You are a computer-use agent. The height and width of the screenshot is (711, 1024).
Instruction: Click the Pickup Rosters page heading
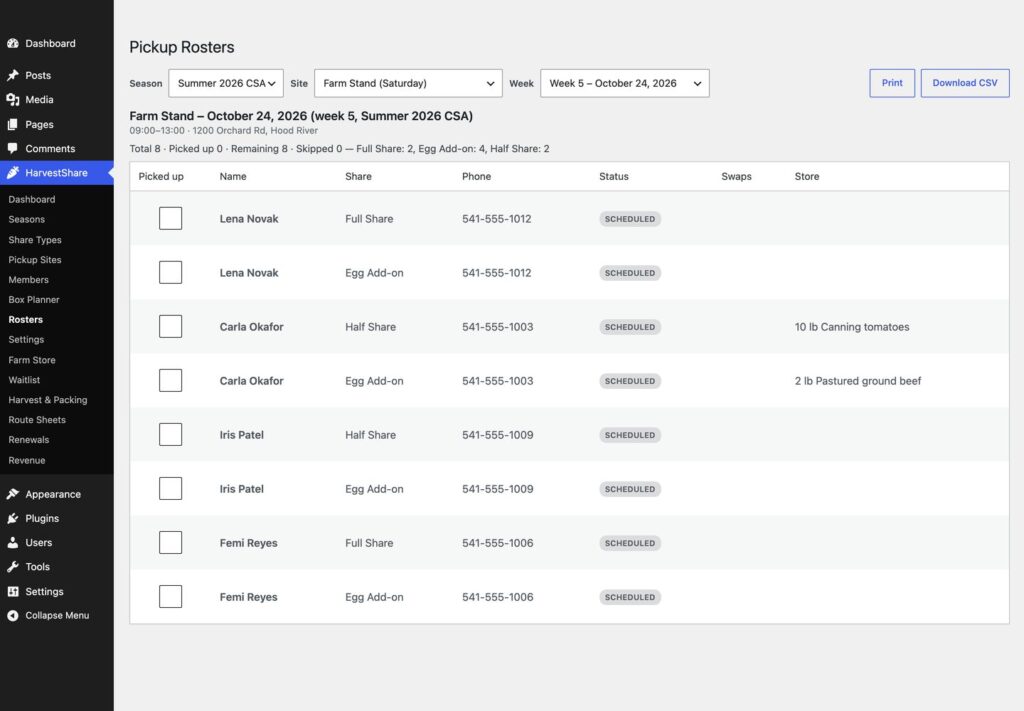(182, 47)
